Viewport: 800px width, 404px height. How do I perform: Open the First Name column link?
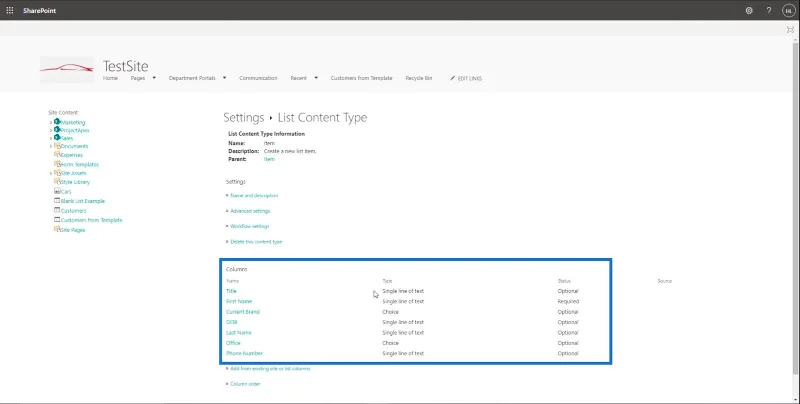click(239, 301)
